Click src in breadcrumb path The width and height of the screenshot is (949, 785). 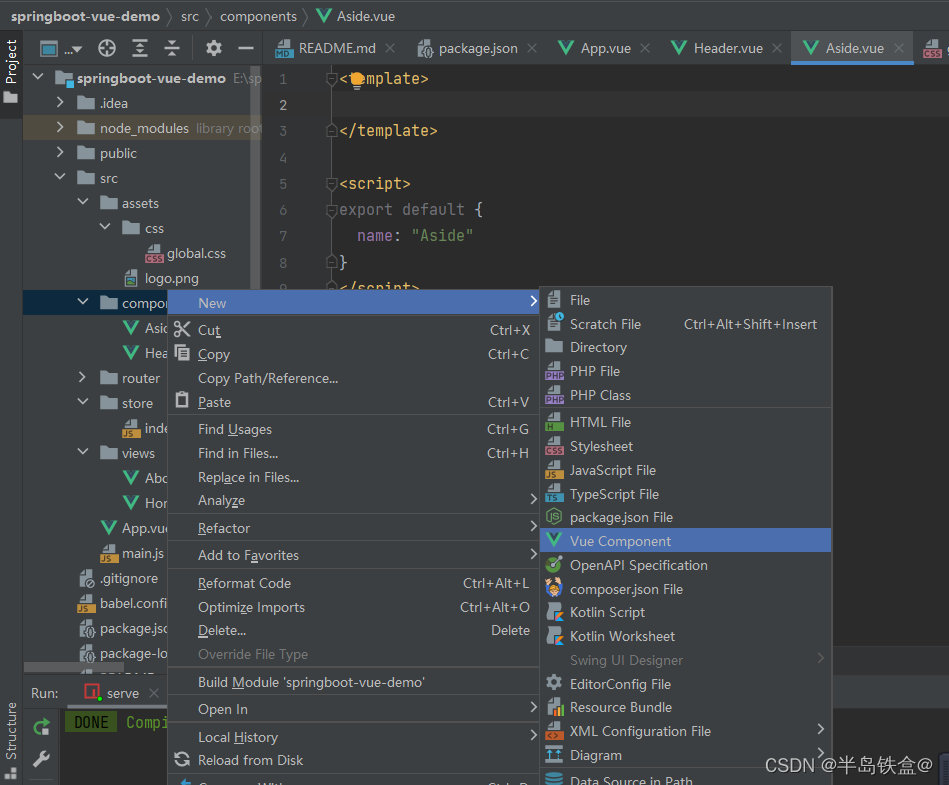coord(189,16)
